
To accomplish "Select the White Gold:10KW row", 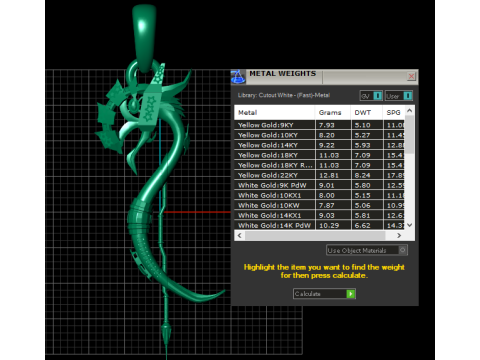I will coord(320,205).
